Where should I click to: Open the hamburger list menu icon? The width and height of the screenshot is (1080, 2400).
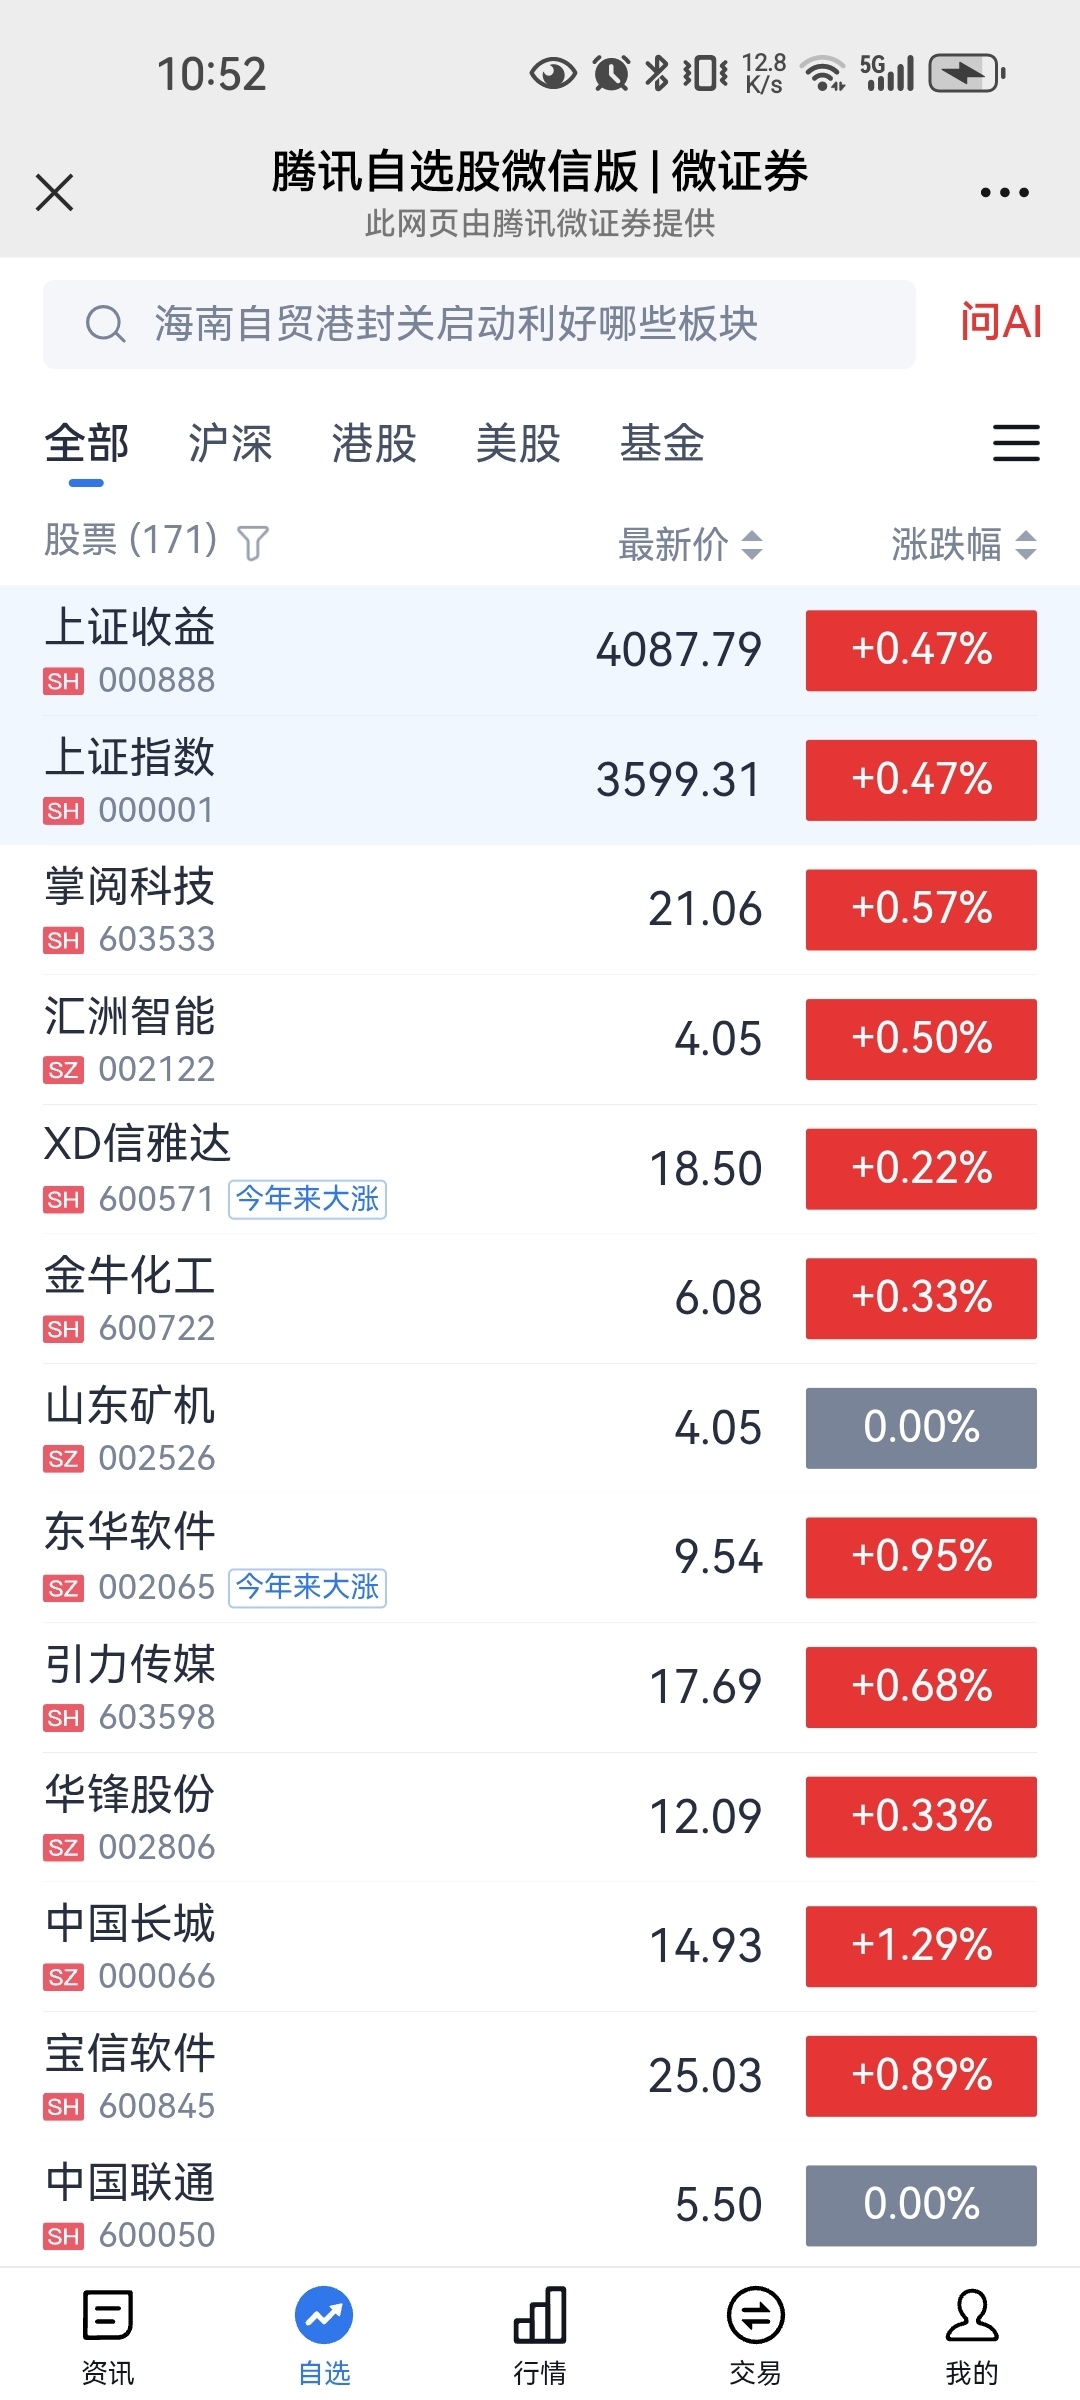tap(1016, 443)
